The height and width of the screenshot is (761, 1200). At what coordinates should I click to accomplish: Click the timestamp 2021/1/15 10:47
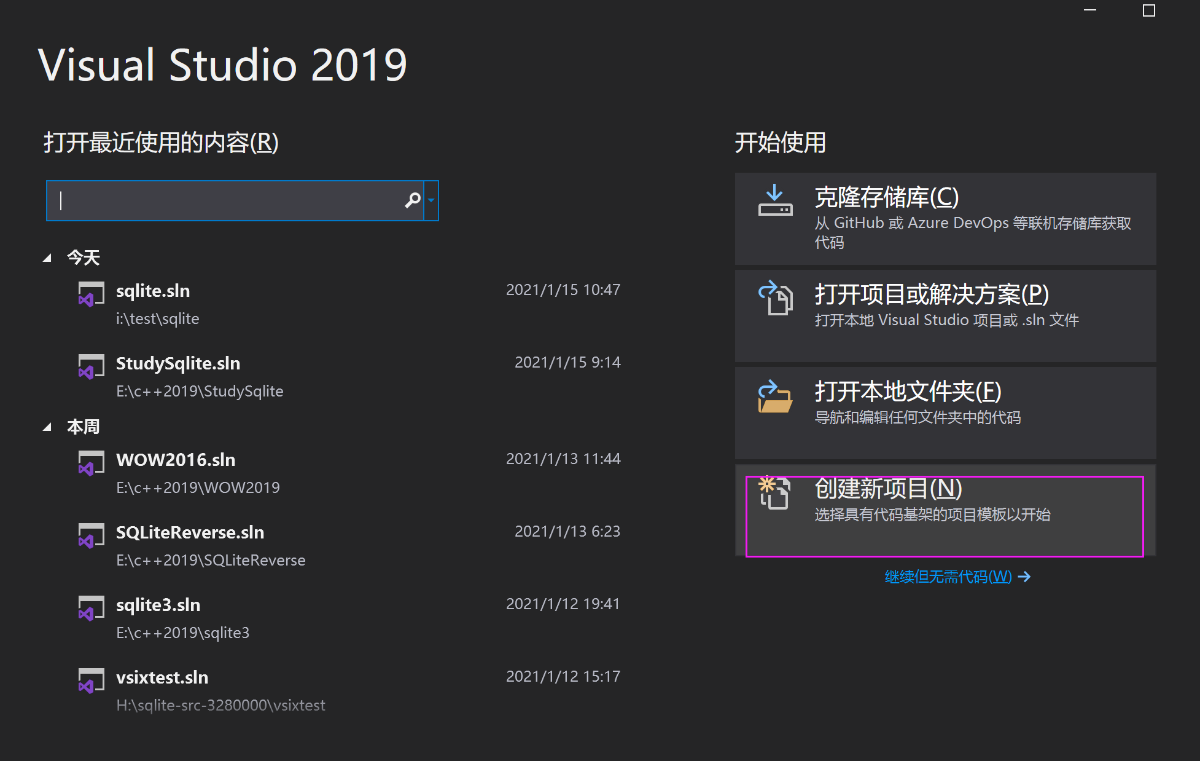[x=563, y=290]
